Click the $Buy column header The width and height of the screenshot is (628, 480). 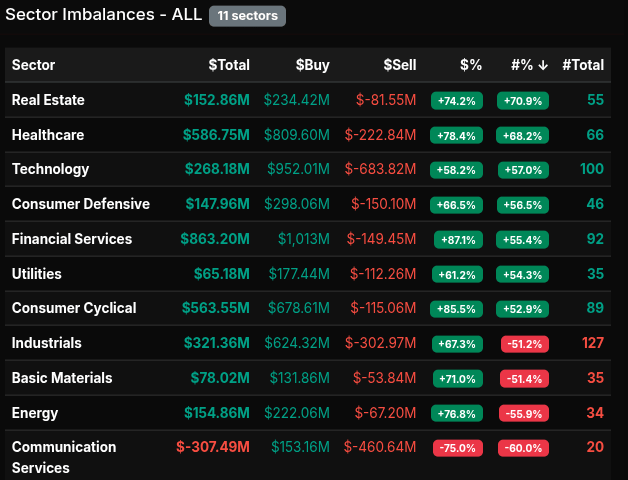click(312, 65)
